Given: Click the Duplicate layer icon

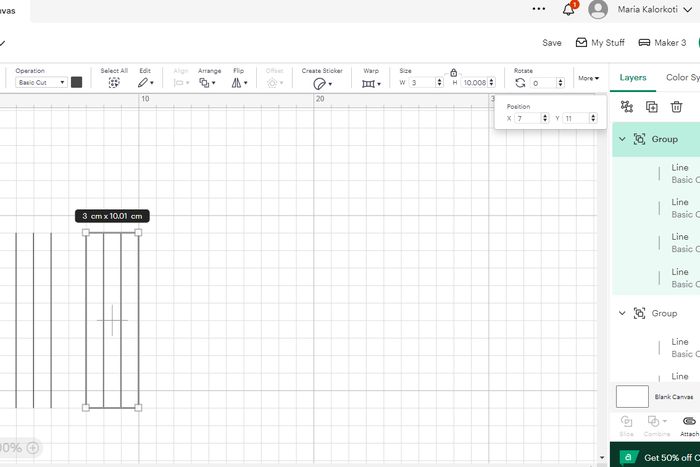Looking at the screenshot, I should coord(651,107).
